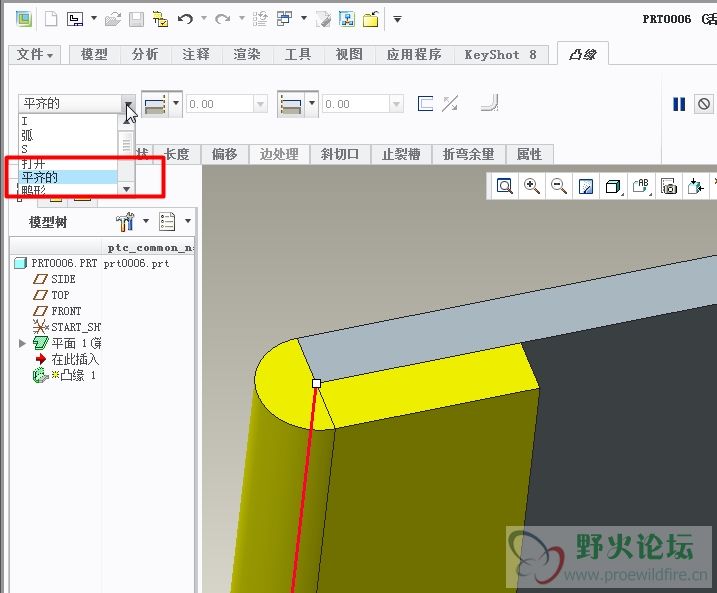The height and width of the screenshot is (593, 717).
Task: Click the Zoom In magnifier icon
Action: (532, 186)
